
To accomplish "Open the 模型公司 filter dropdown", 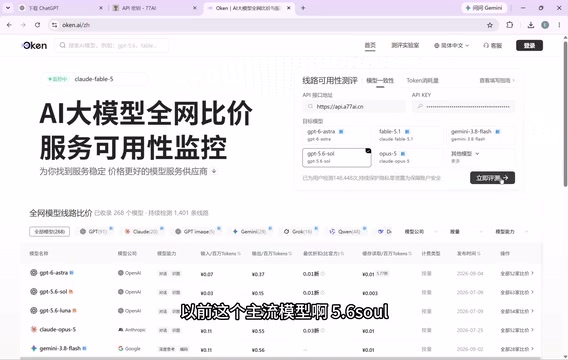I will click(x=420, y=232).
